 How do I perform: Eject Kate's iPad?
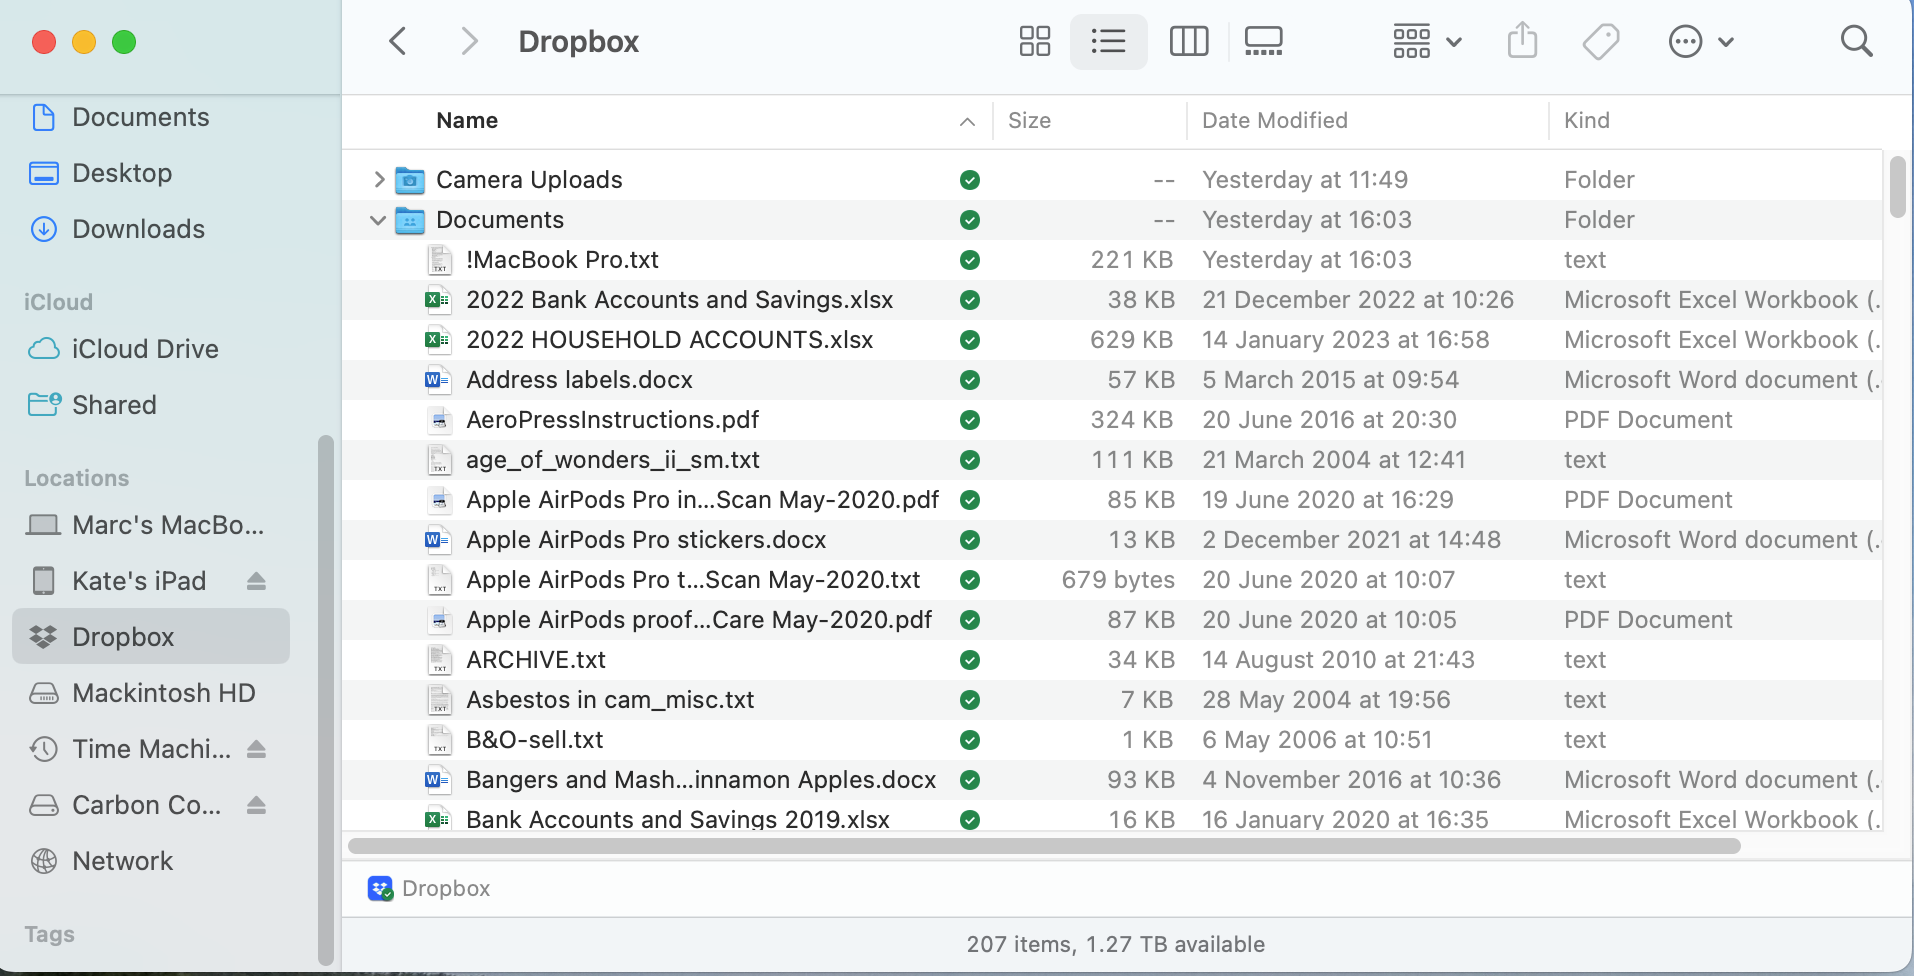(256, 581)
